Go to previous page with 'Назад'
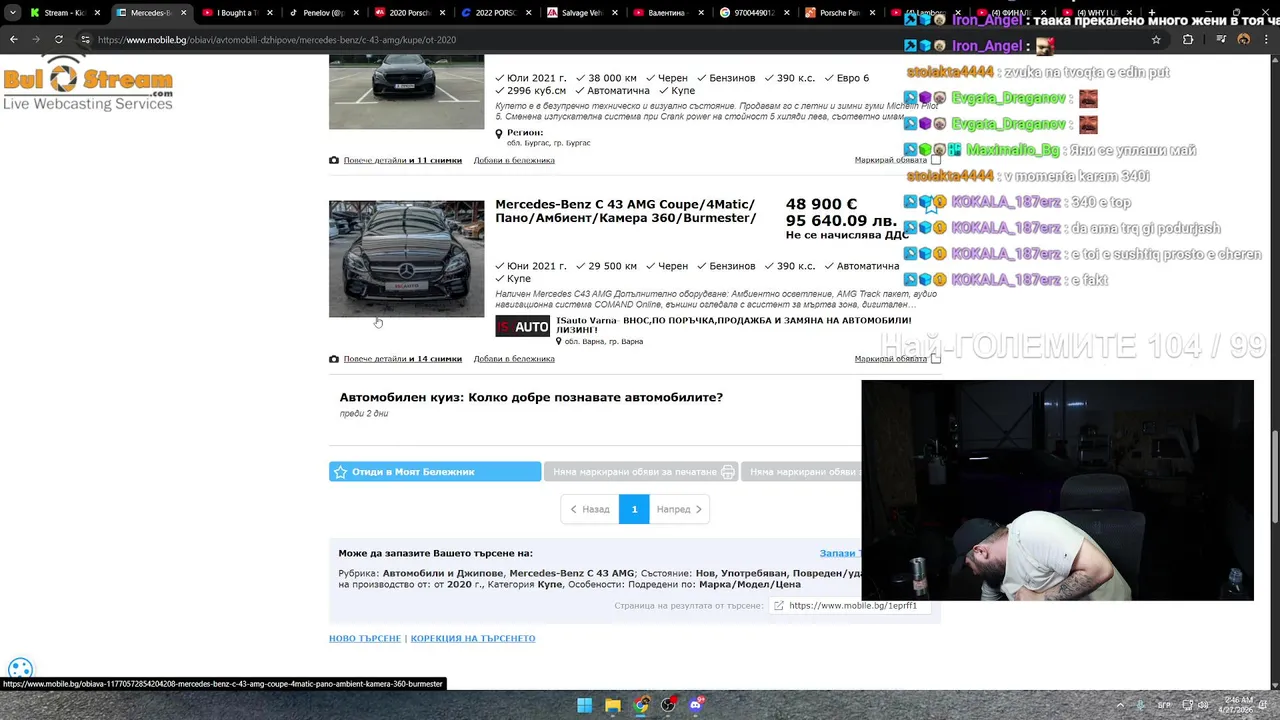1280x720 pixels. tap(590, 509)
